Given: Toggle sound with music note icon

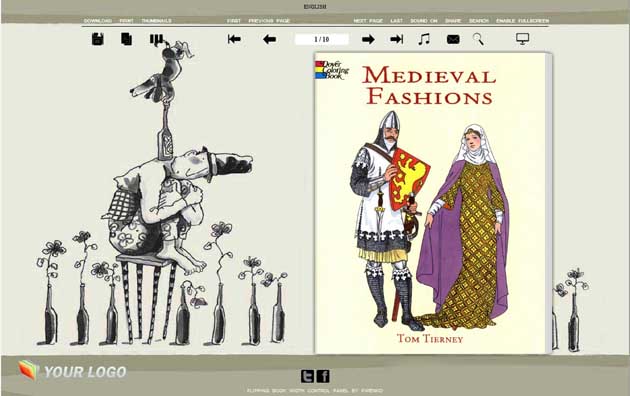Looking at the screenshot, I should pyautogui.click(x=424, y=39).
